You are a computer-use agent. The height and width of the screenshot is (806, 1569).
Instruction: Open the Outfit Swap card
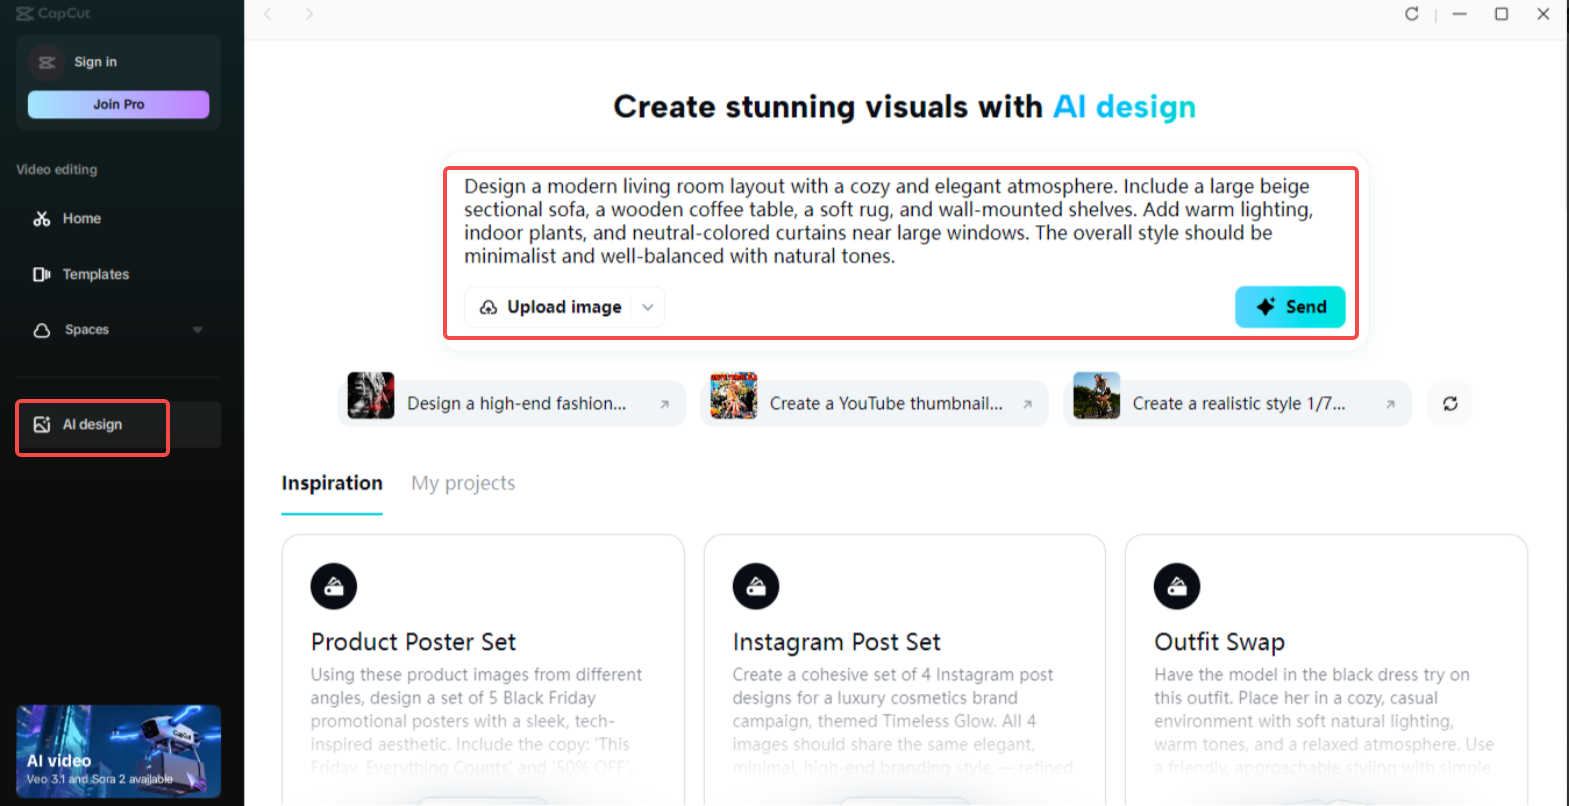(1326, 670)
